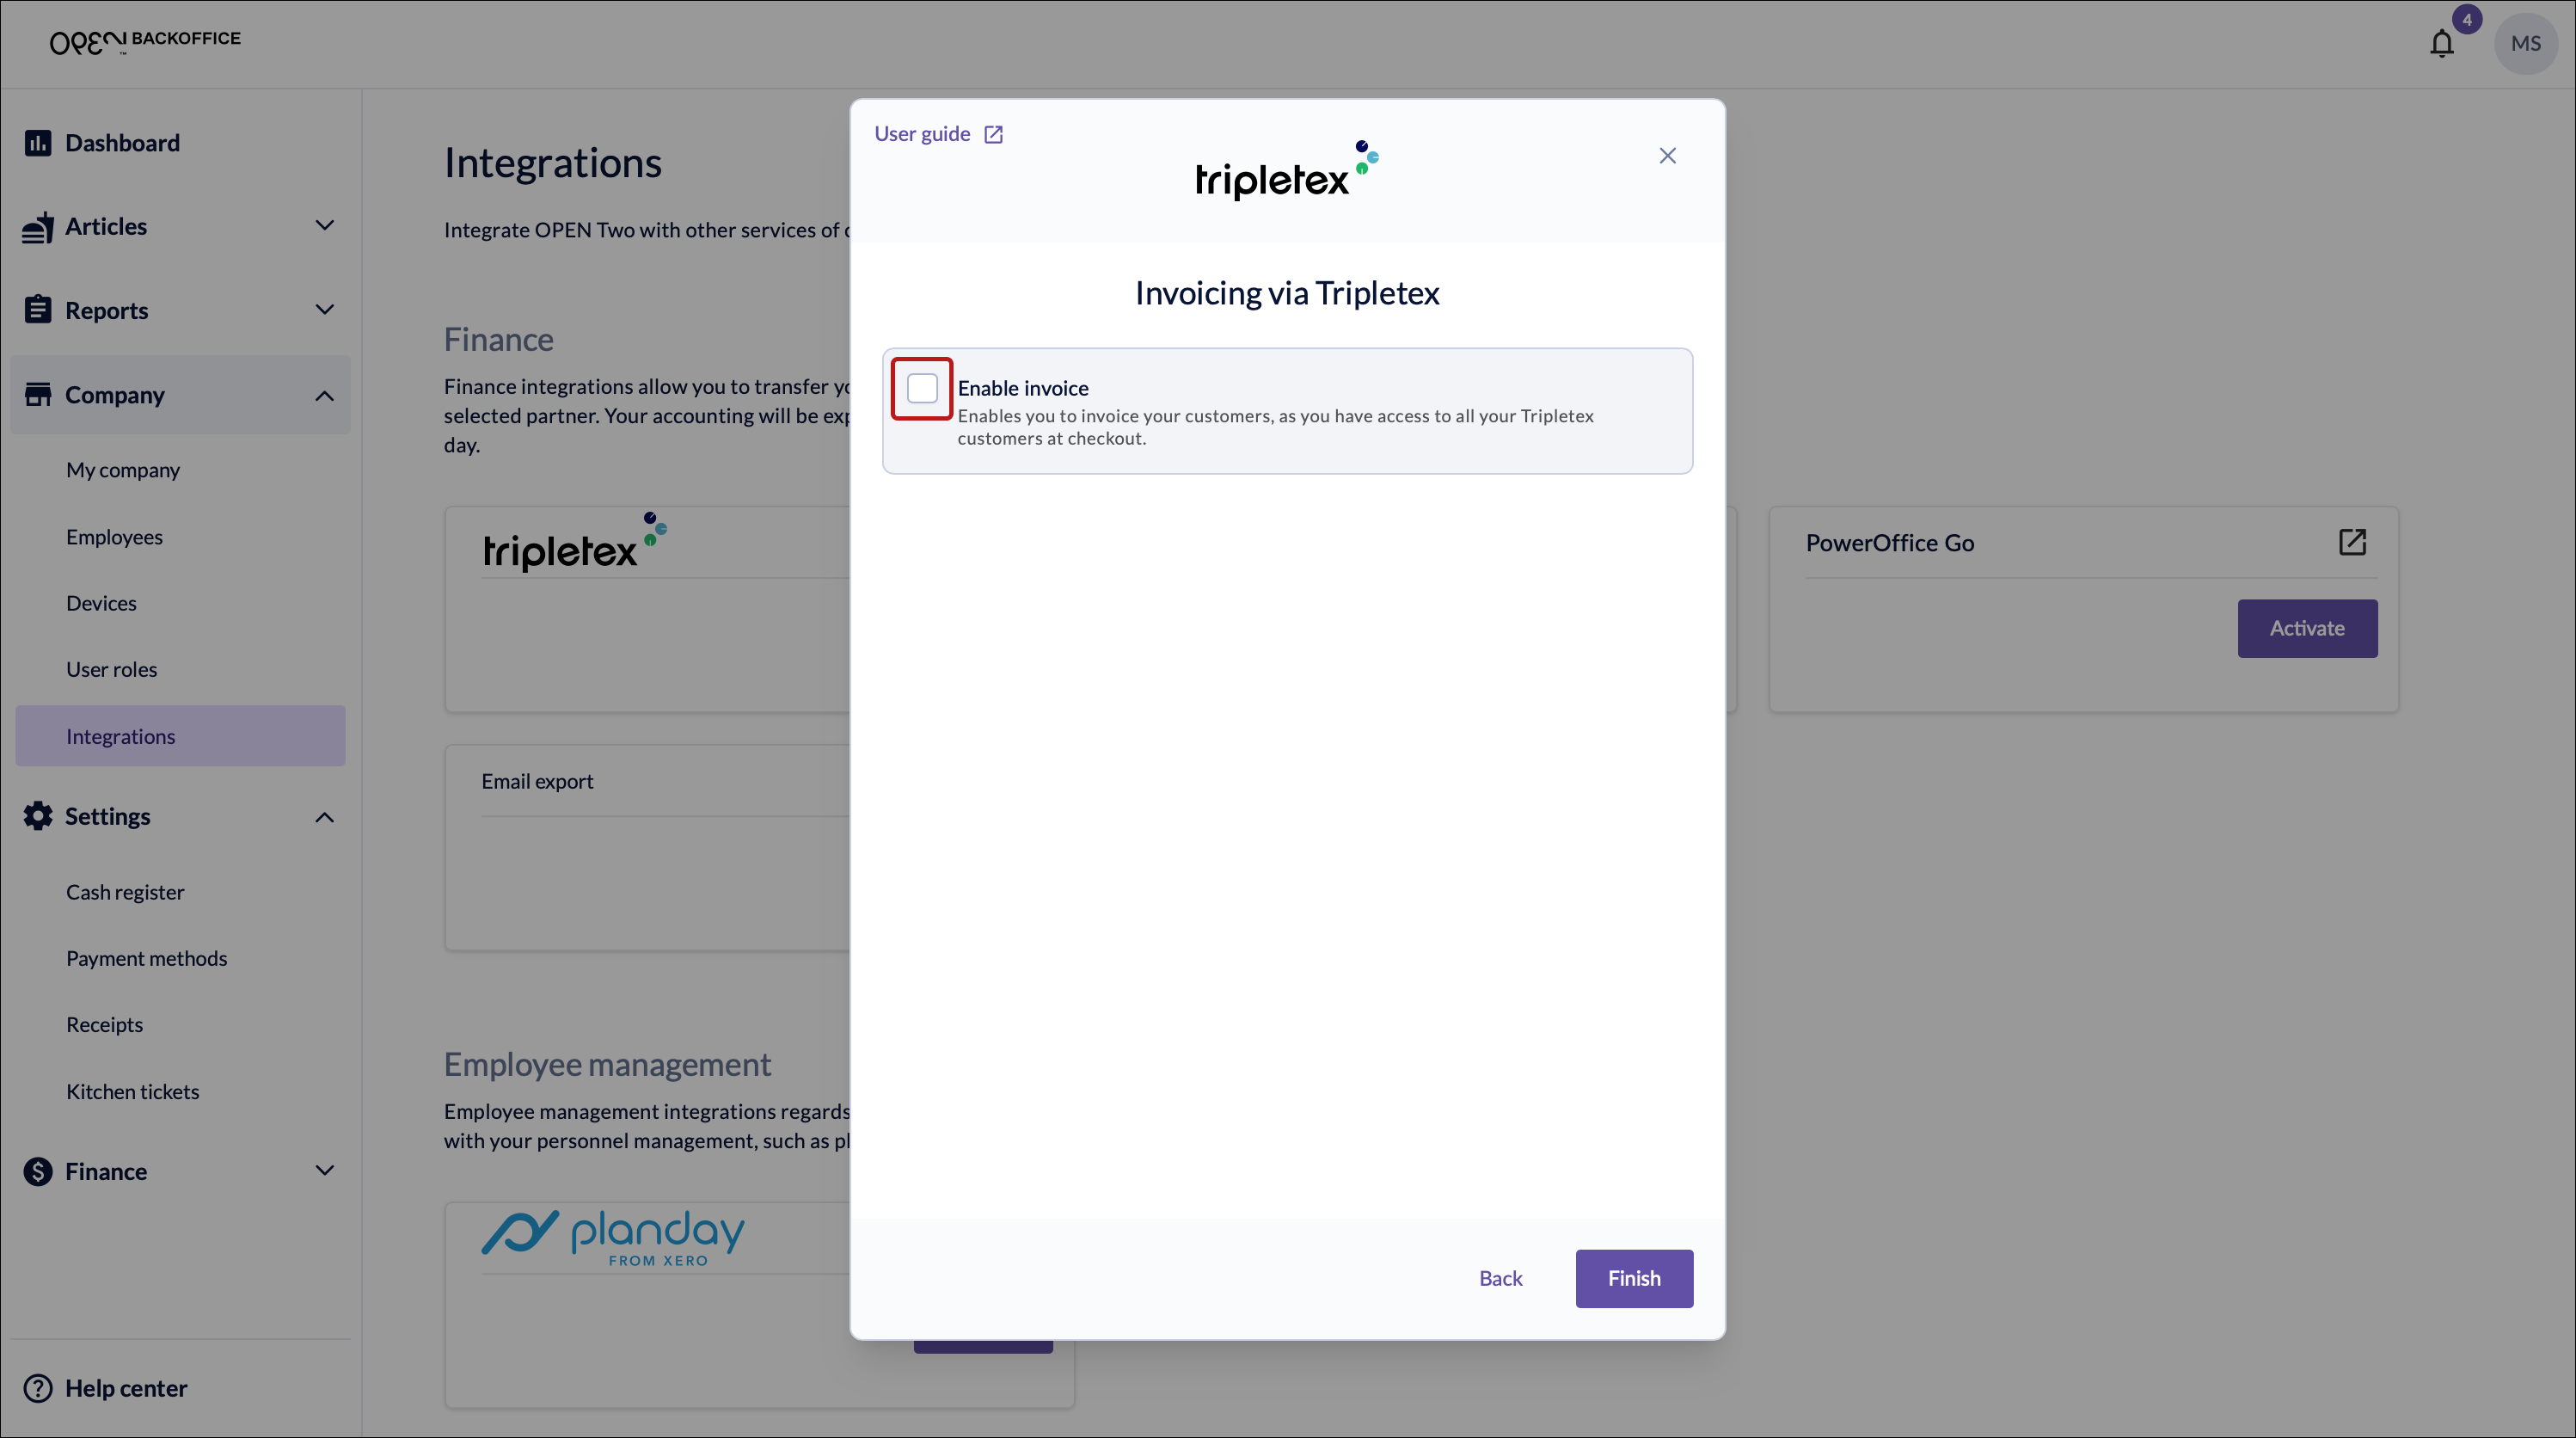This screenshot has width=2576, height=1438.
Task: Click the Help center question icon
Action: [38, 1388]
